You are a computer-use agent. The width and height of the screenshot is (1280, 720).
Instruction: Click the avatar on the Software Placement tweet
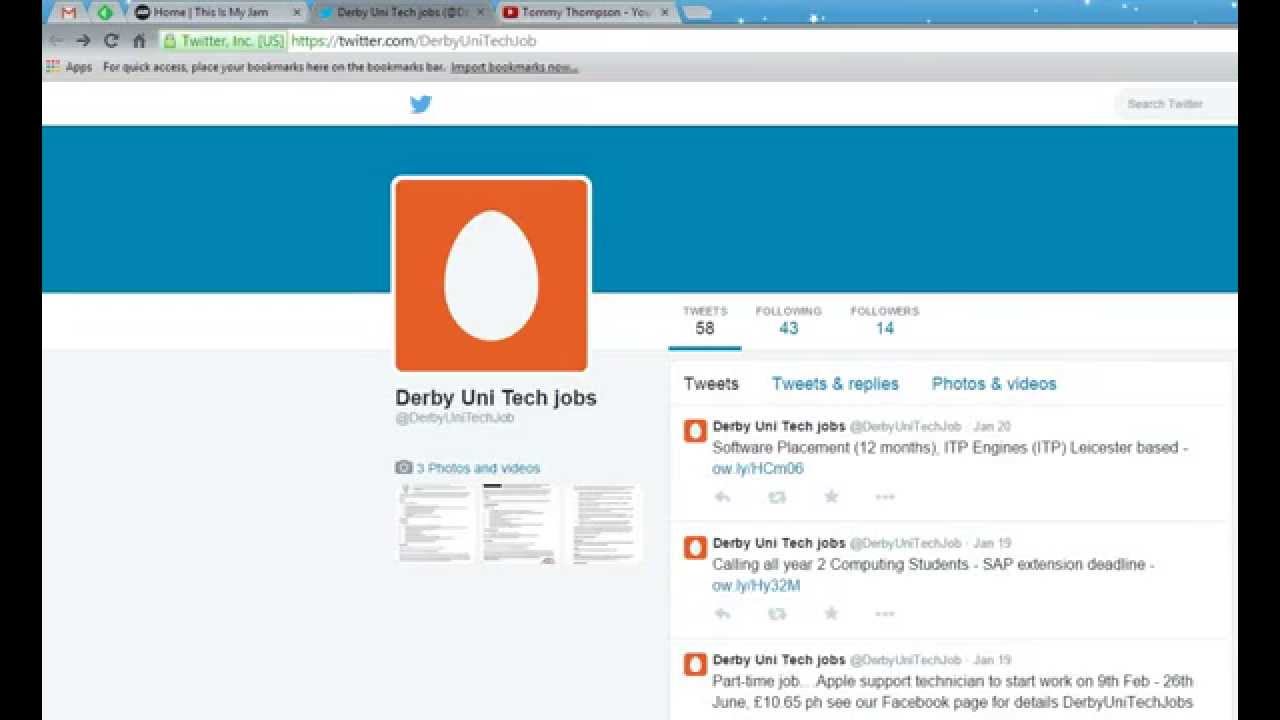click(695, 431)
